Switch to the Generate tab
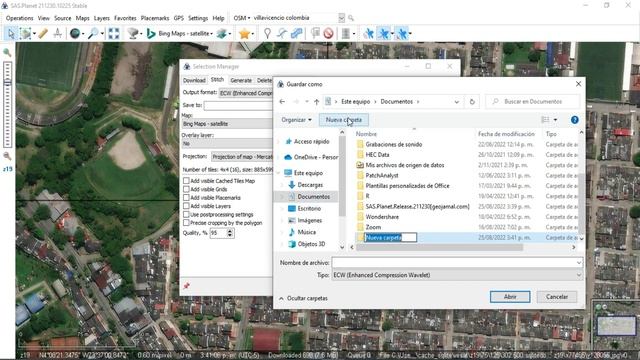The width and height of the screenshot is (640, 360). 241,80
